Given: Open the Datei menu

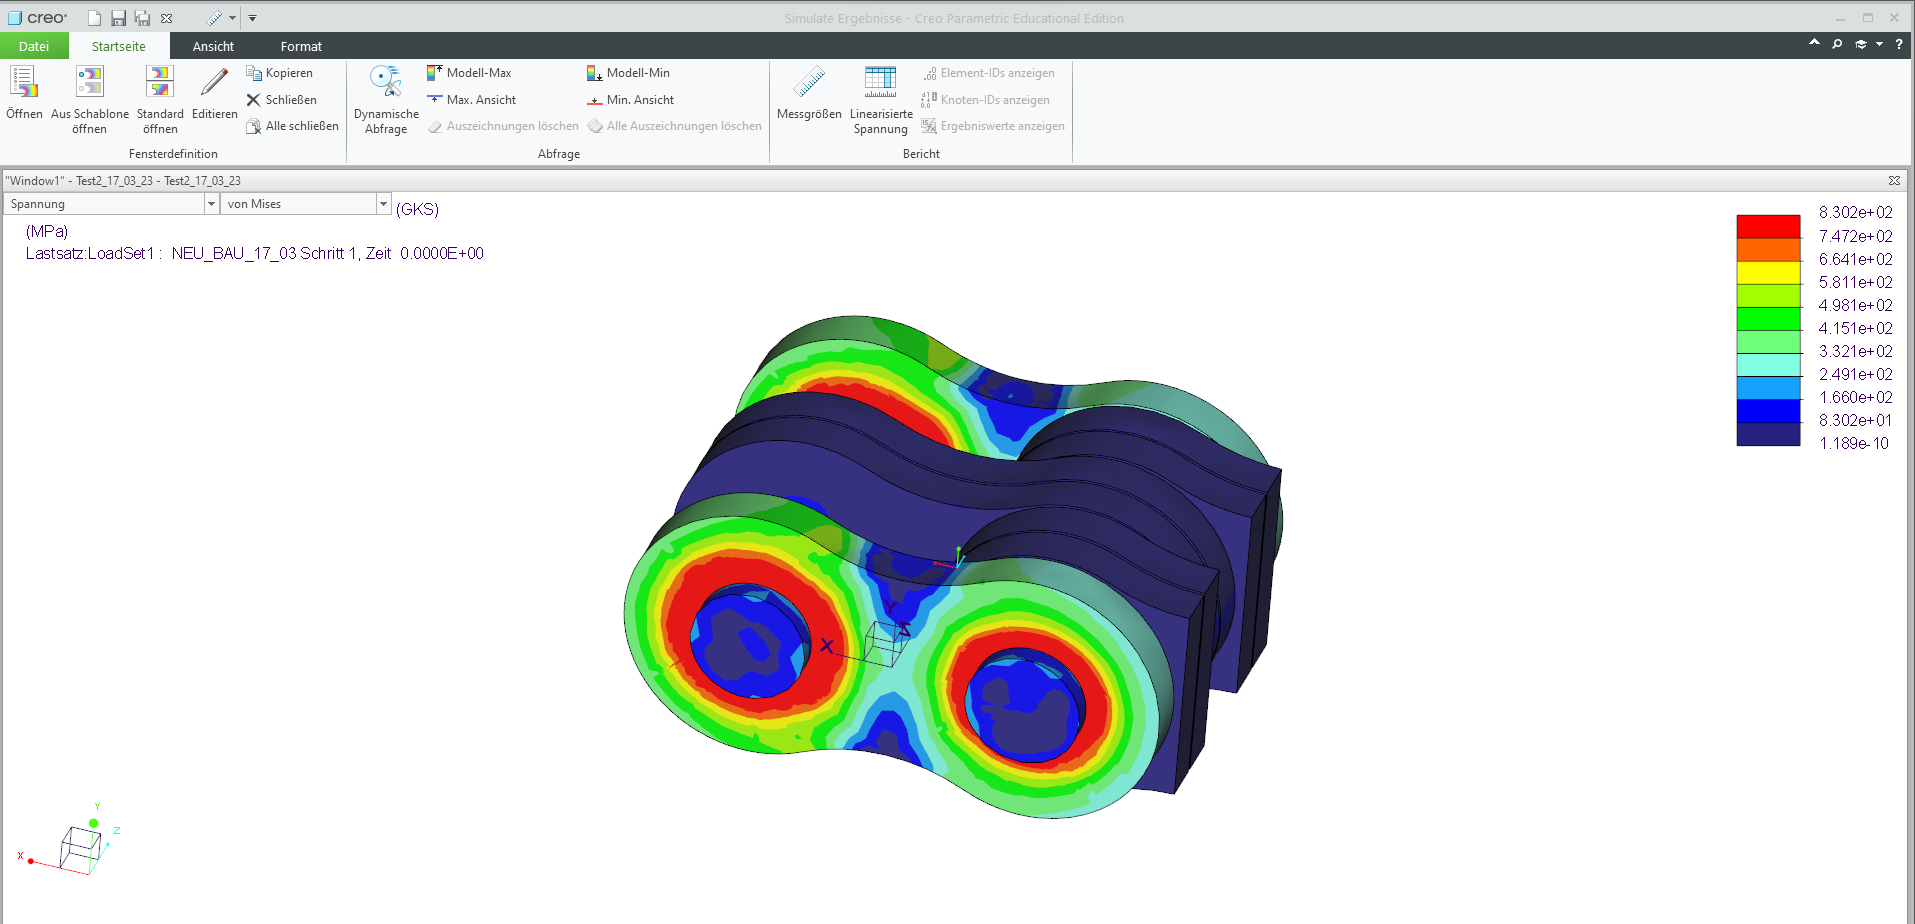Looking at the screenshot, I should point(33,46).
